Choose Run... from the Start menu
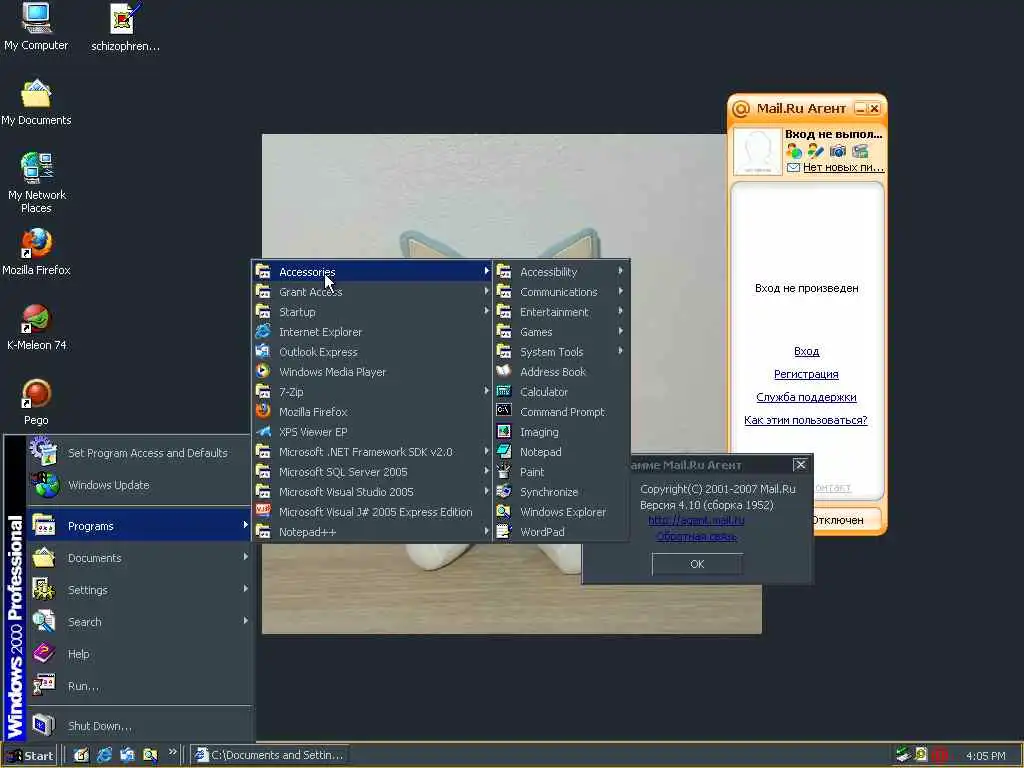Screen dimensions: 1024x768 tap(140, 686)
